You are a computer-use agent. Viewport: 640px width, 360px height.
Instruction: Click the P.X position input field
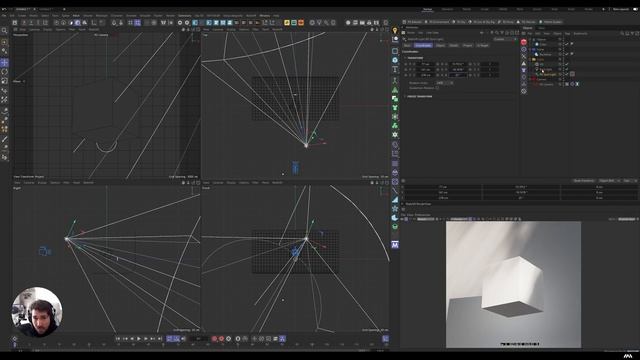[x=425, y=64]
